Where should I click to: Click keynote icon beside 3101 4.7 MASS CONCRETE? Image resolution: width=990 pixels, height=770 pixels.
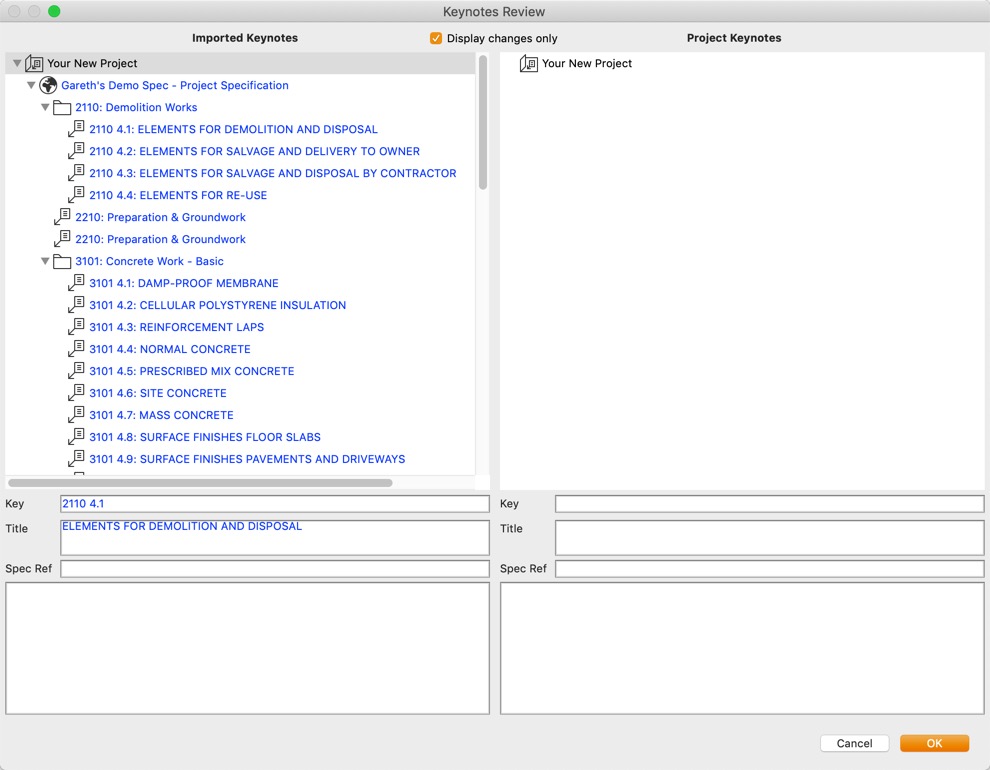(76, 416)
